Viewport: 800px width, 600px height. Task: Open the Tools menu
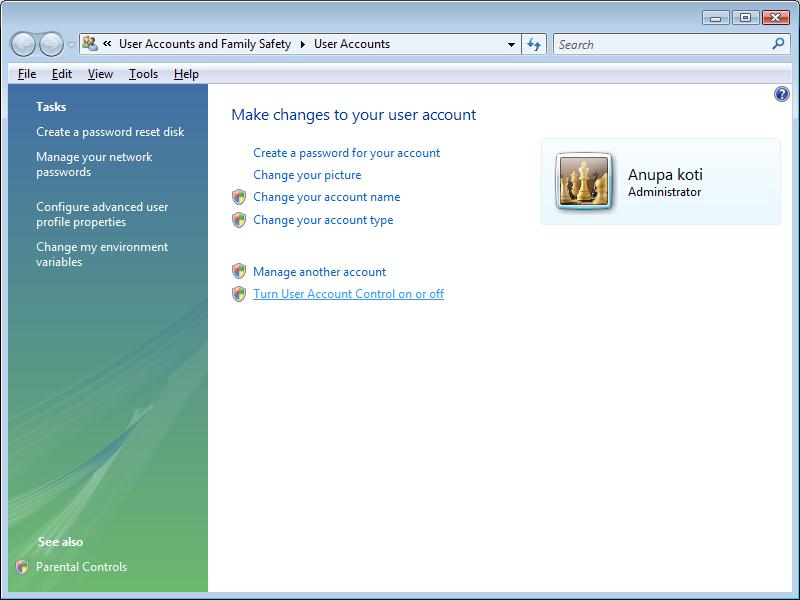[143, 73]
